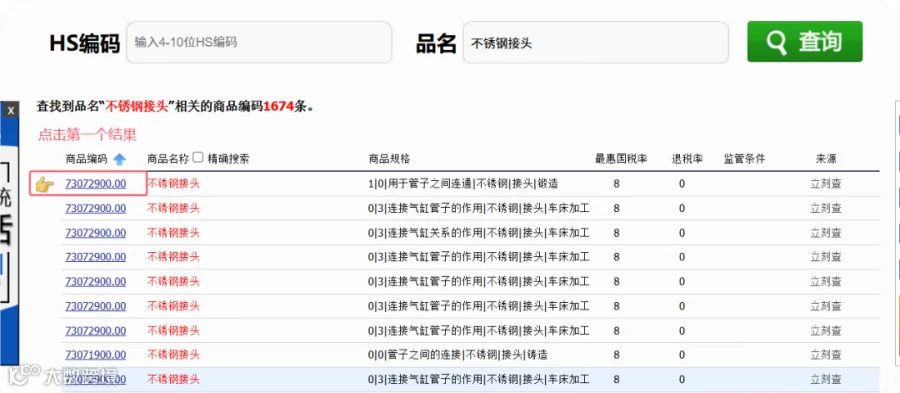The width and height of the screenshot is (900, 393).
Task: Click 不锈钢接头 name in the 73071900.00 row
Action: [173, 355]
